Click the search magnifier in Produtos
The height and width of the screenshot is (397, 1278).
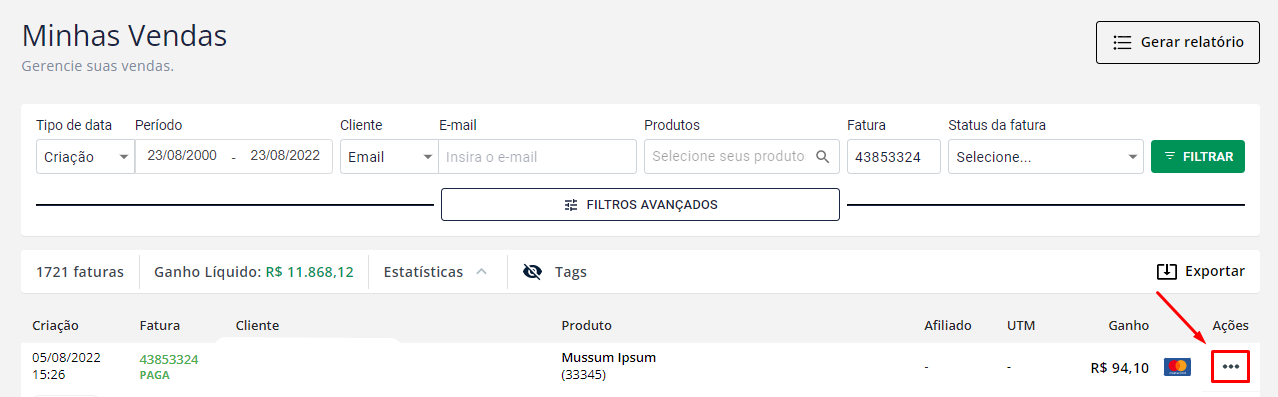point(823,156)
